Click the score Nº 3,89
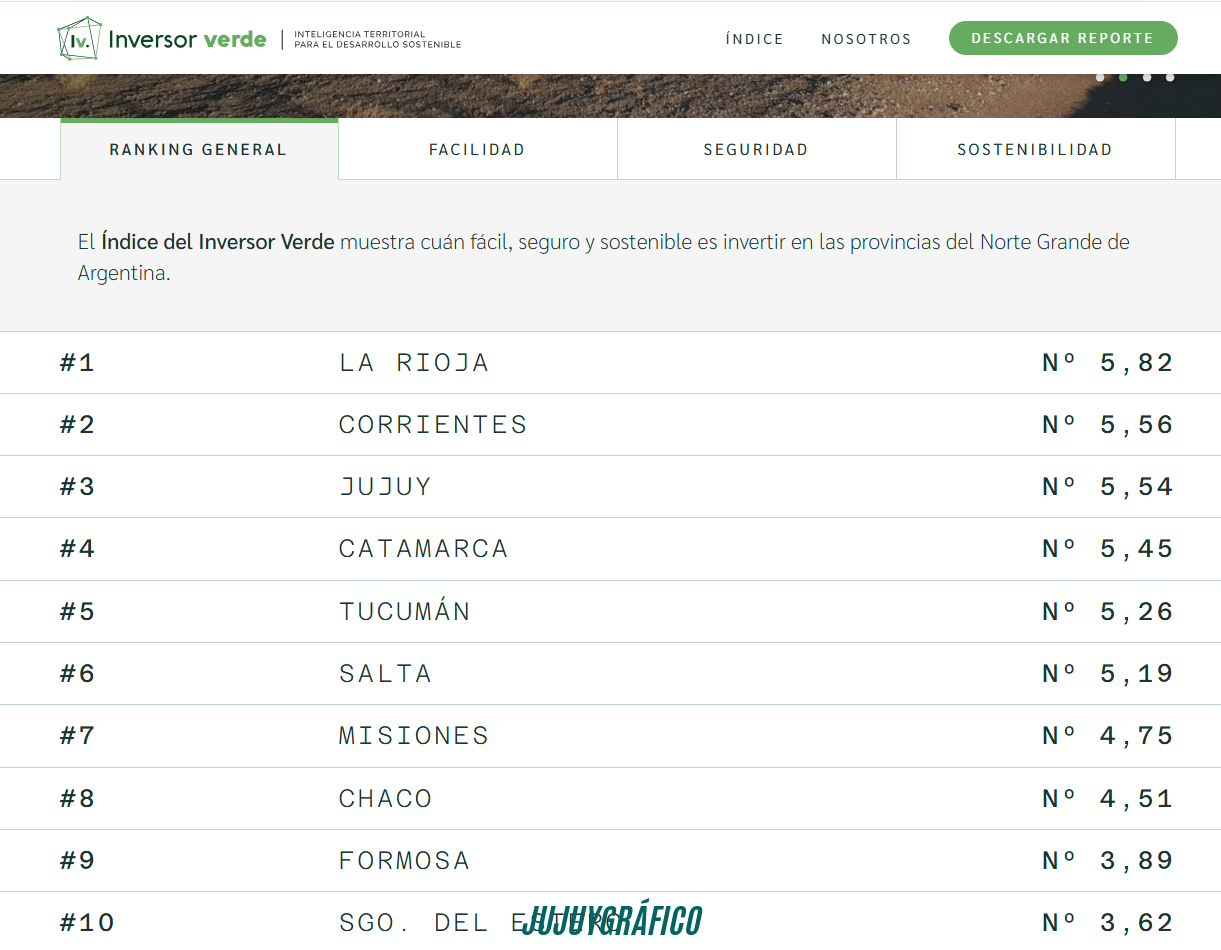This screenshot has height=950, width=1221. click(x=1108, y=860)
